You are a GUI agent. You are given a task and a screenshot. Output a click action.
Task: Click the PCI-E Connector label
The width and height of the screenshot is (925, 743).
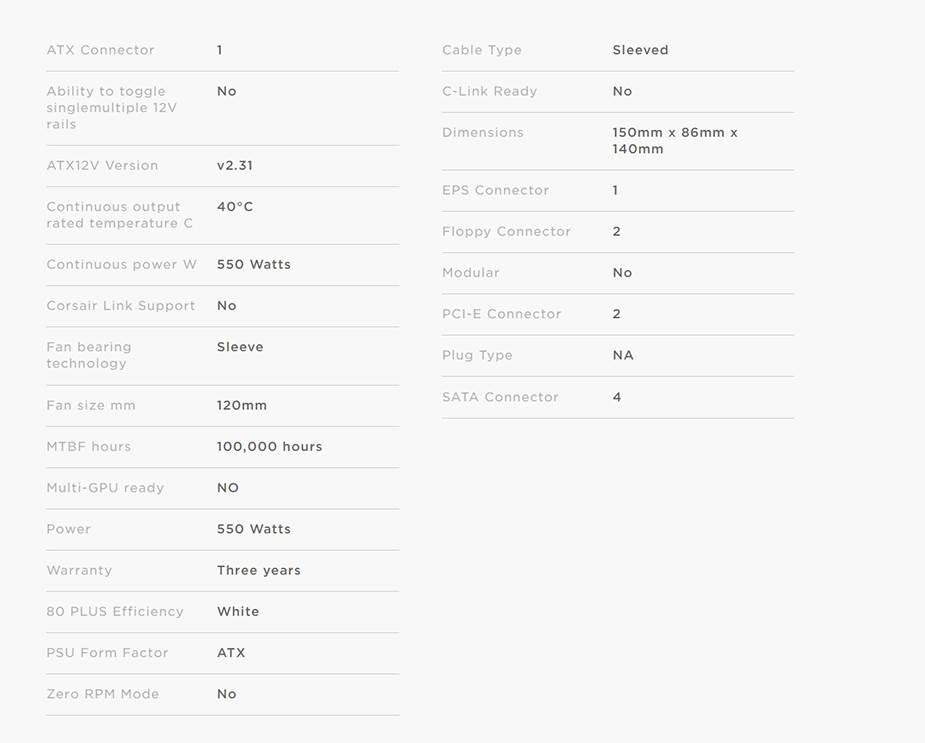pyautogui.click(x=501, y=314)
